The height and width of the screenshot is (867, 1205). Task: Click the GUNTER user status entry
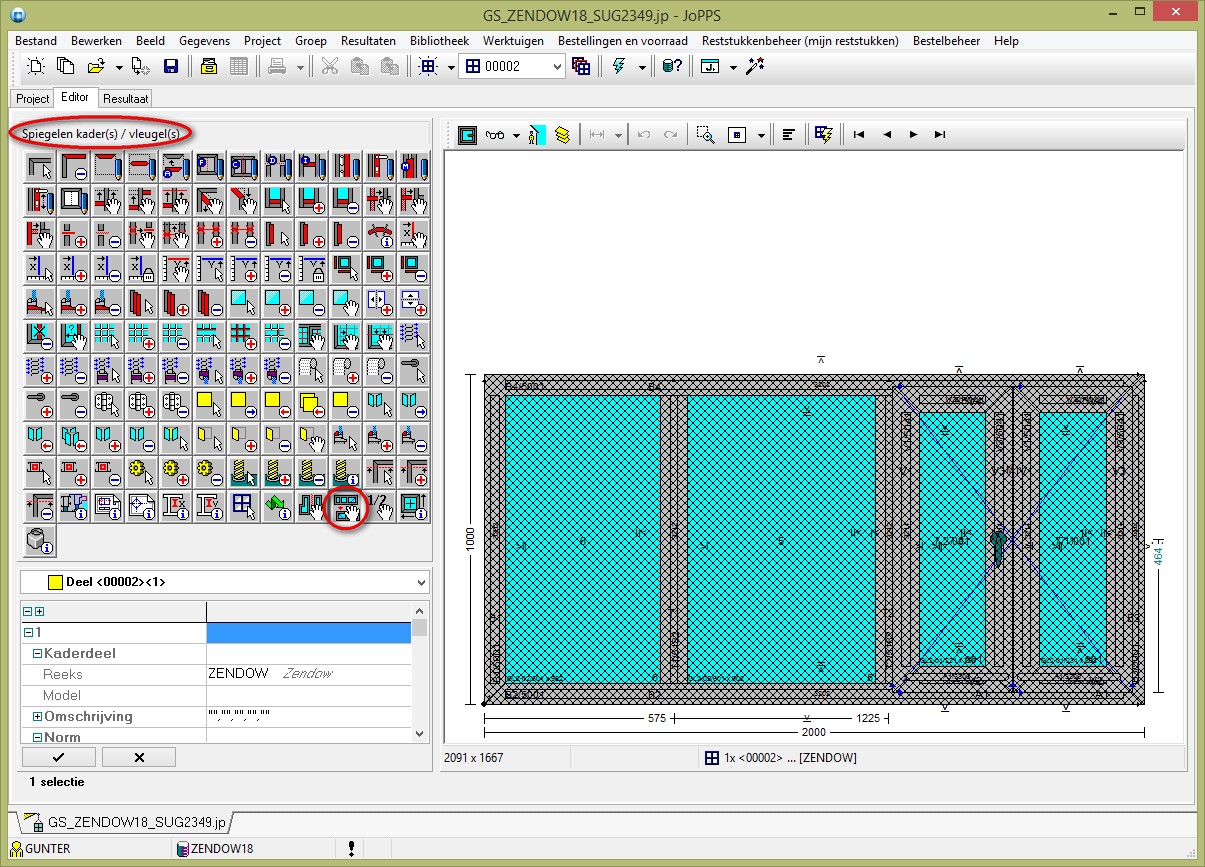[x=41, y=849]
